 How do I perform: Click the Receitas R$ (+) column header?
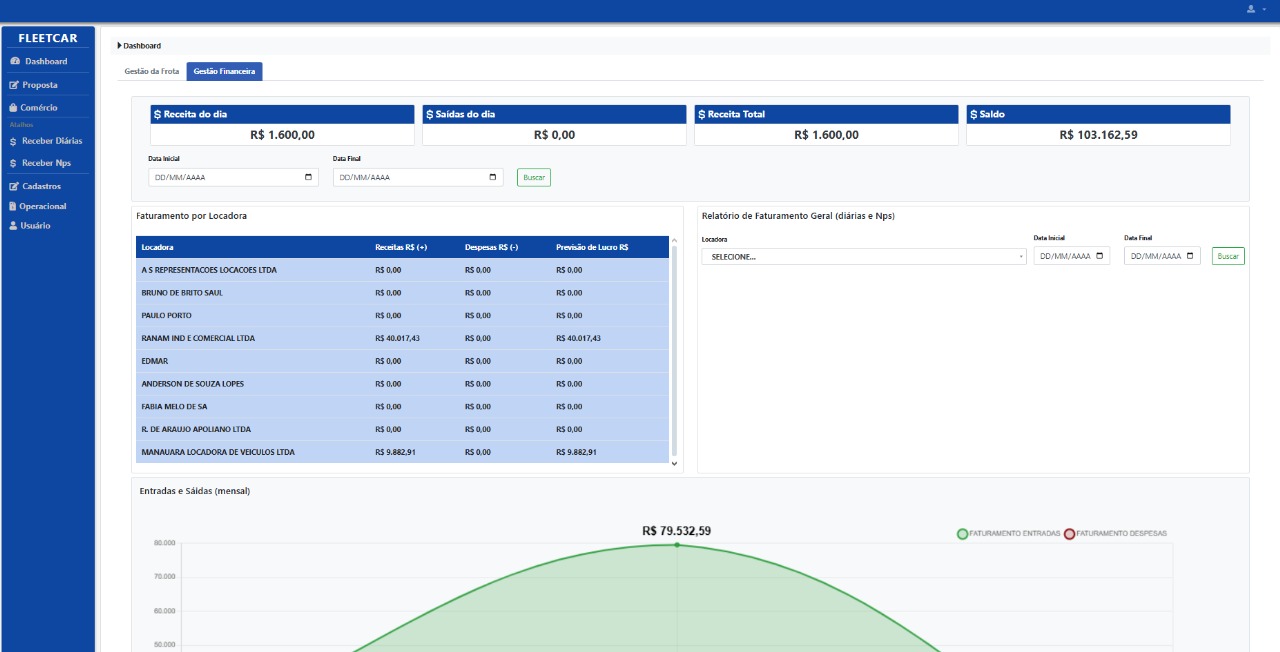click(x=401, y=247)
